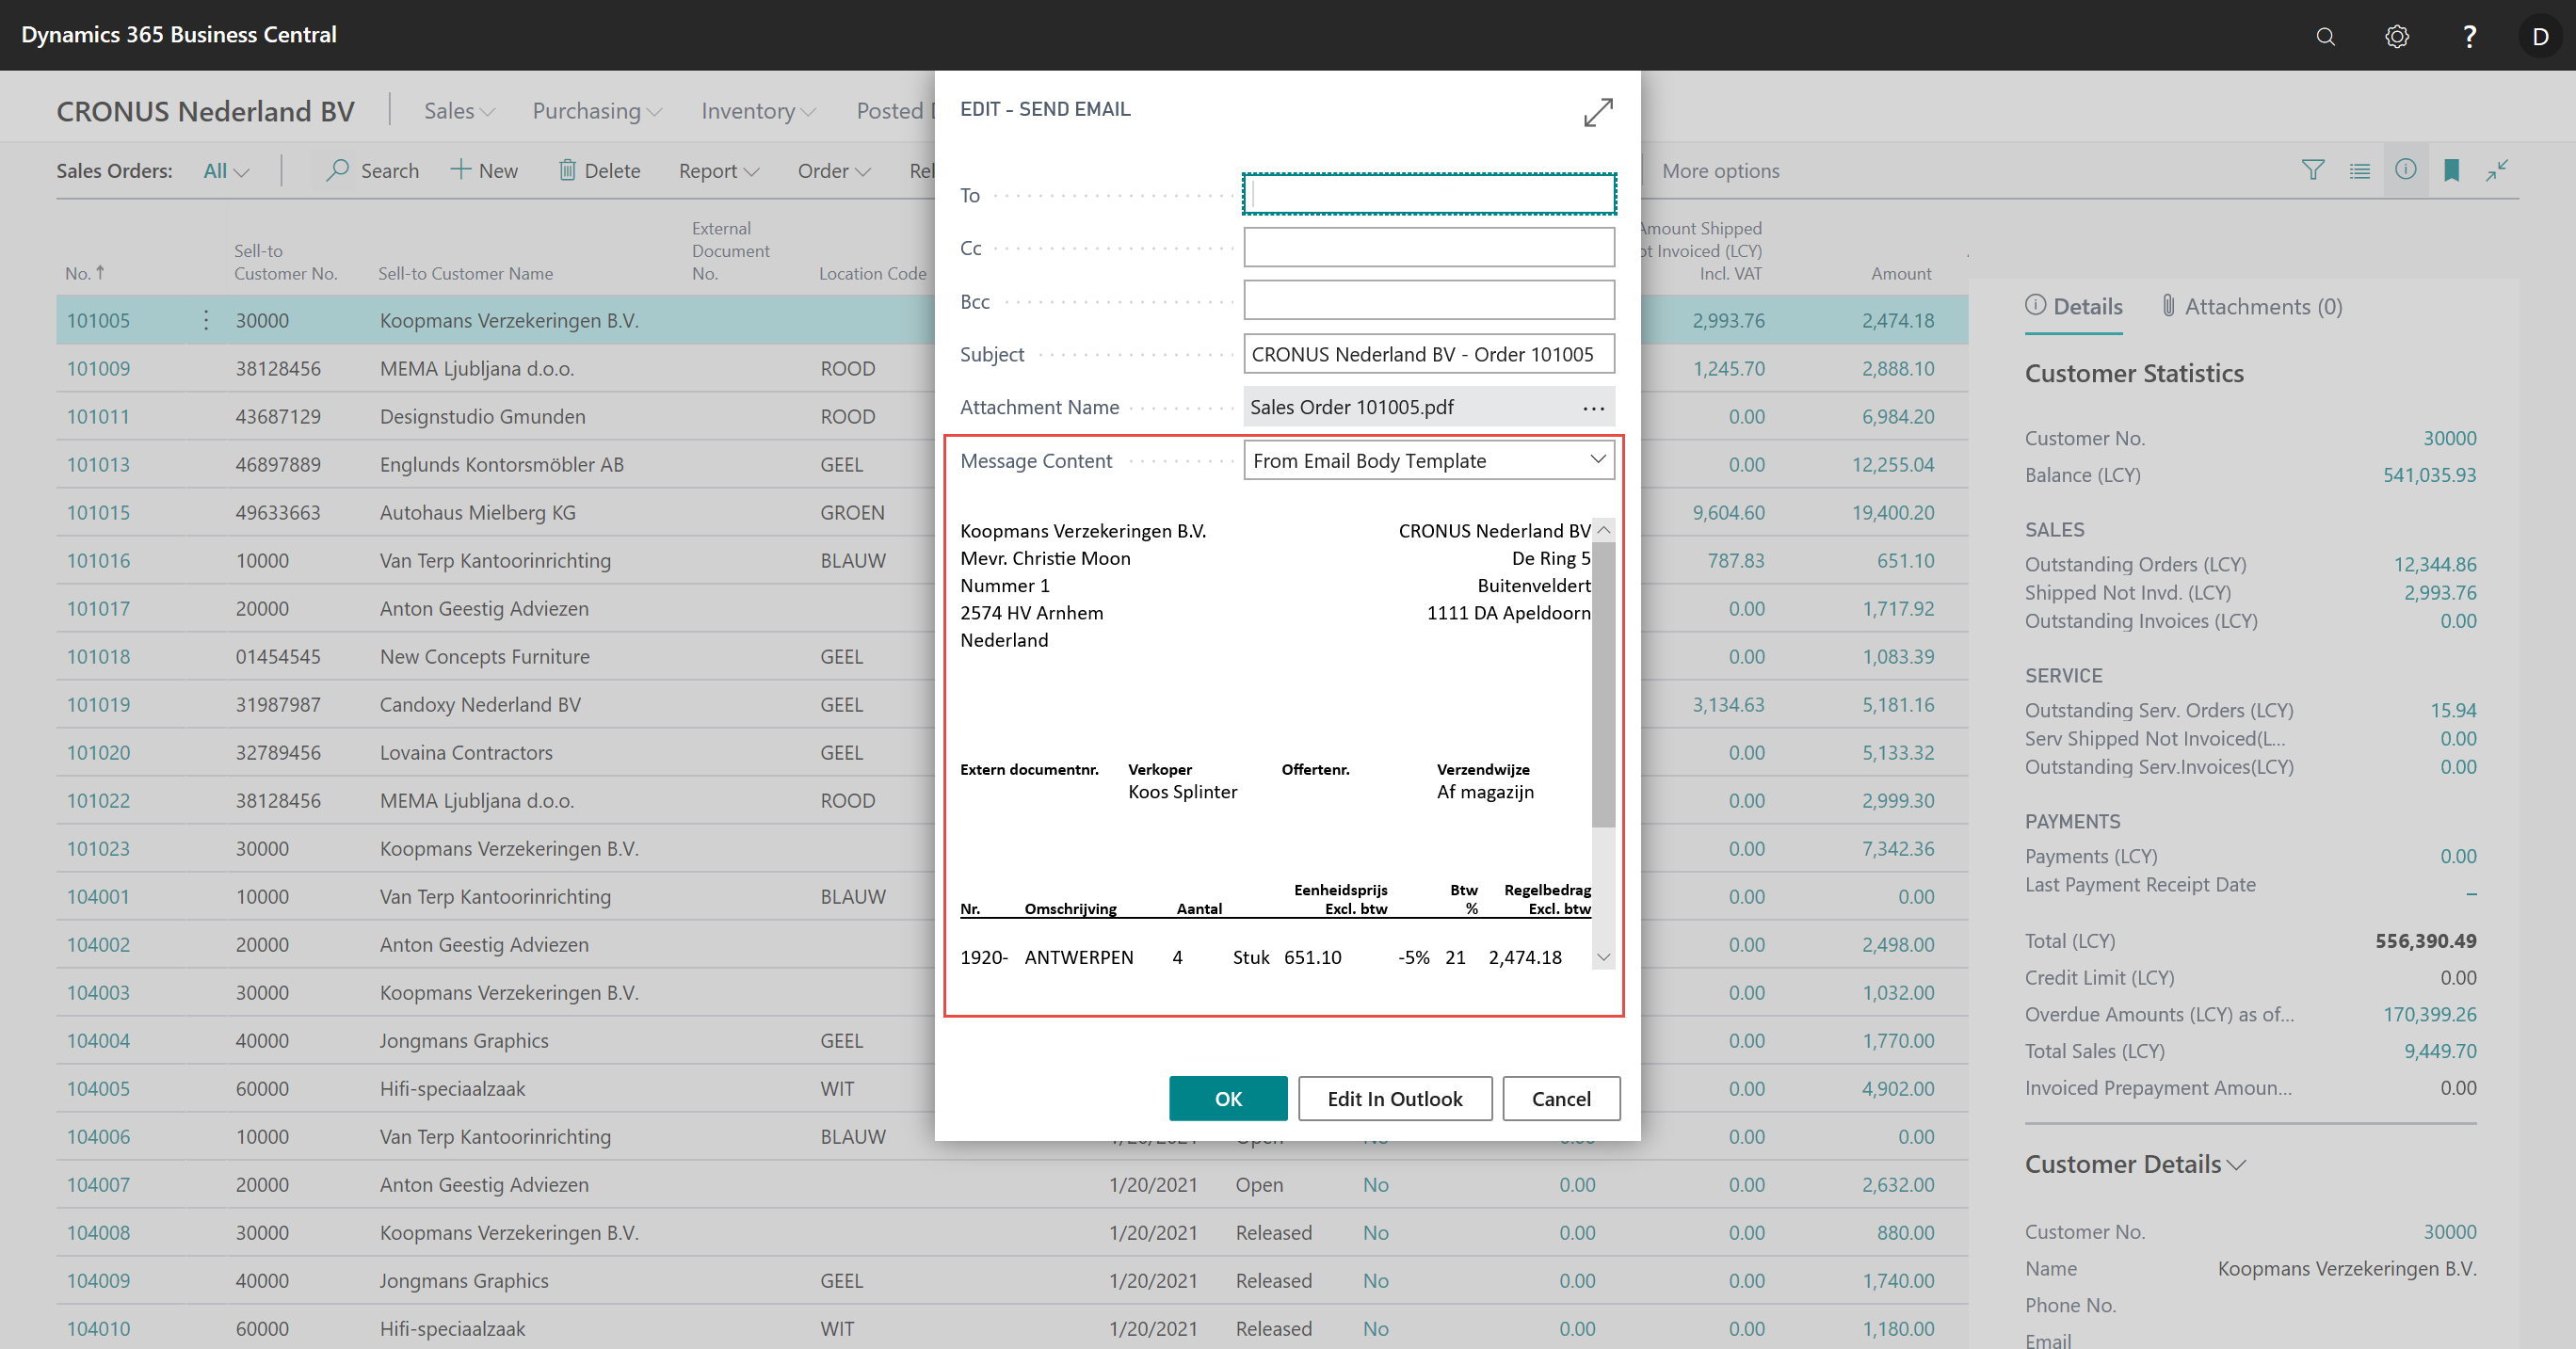Open the user account avatar D
The height and width of the screenshot is (1349, 2576).
pos(2540,36)
